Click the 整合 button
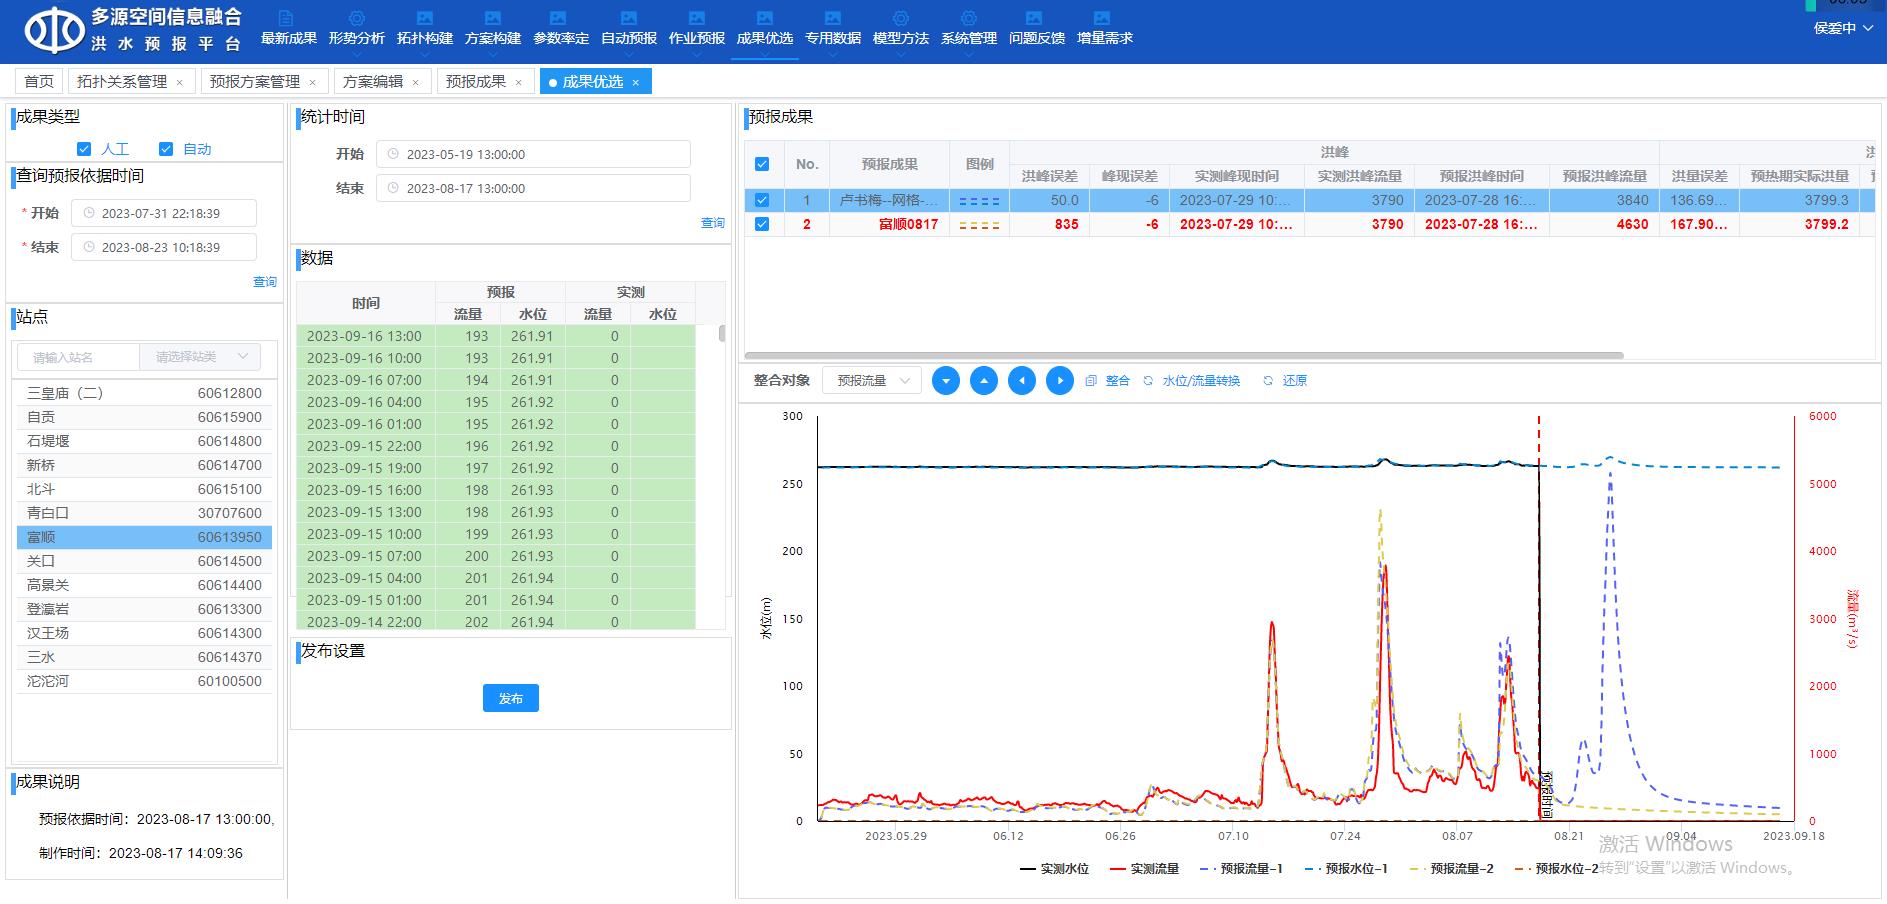 pyautogui.click(x=1108, y=381)
